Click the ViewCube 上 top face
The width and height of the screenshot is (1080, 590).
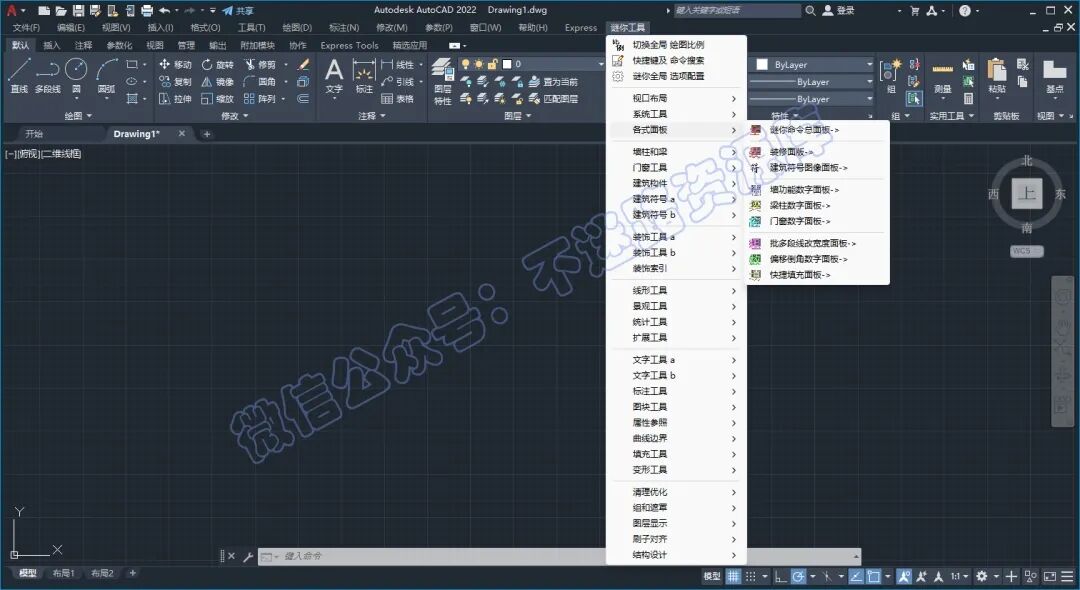(1027, 193)
